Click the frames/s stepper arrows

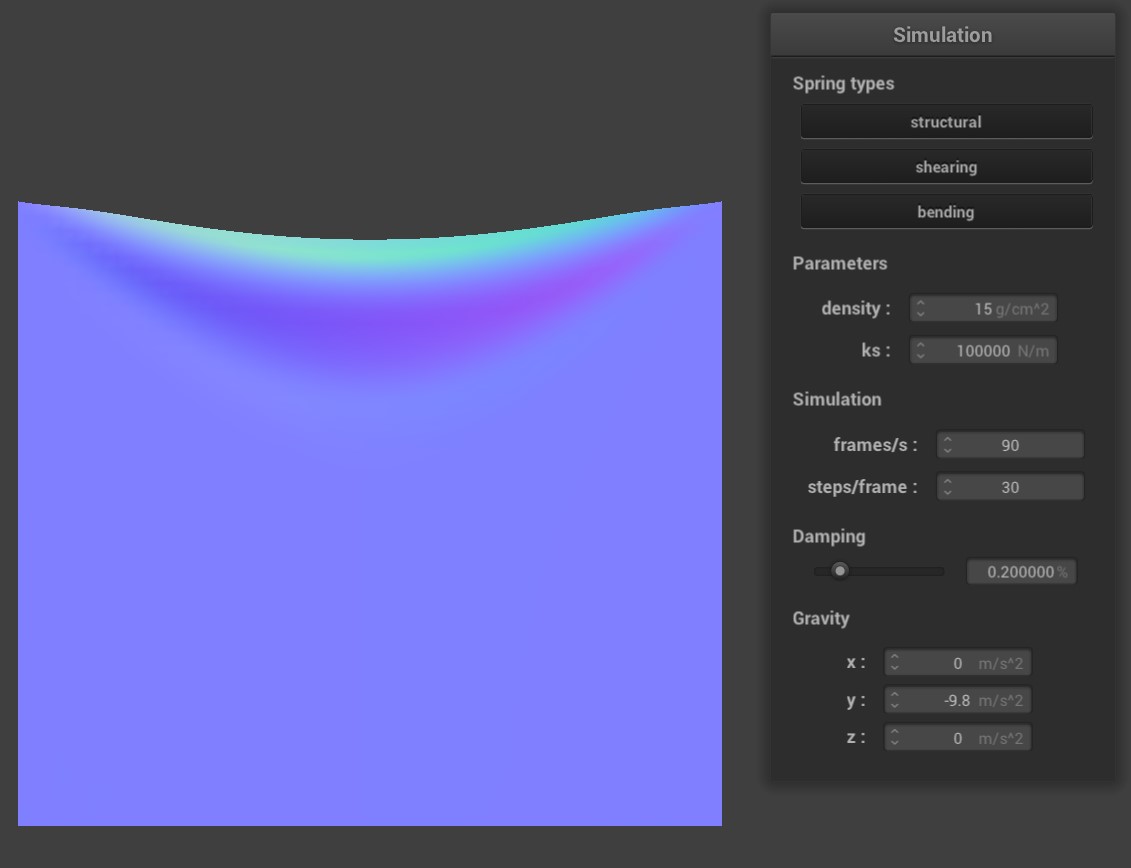pyautogui.click(x=947, y=446)
